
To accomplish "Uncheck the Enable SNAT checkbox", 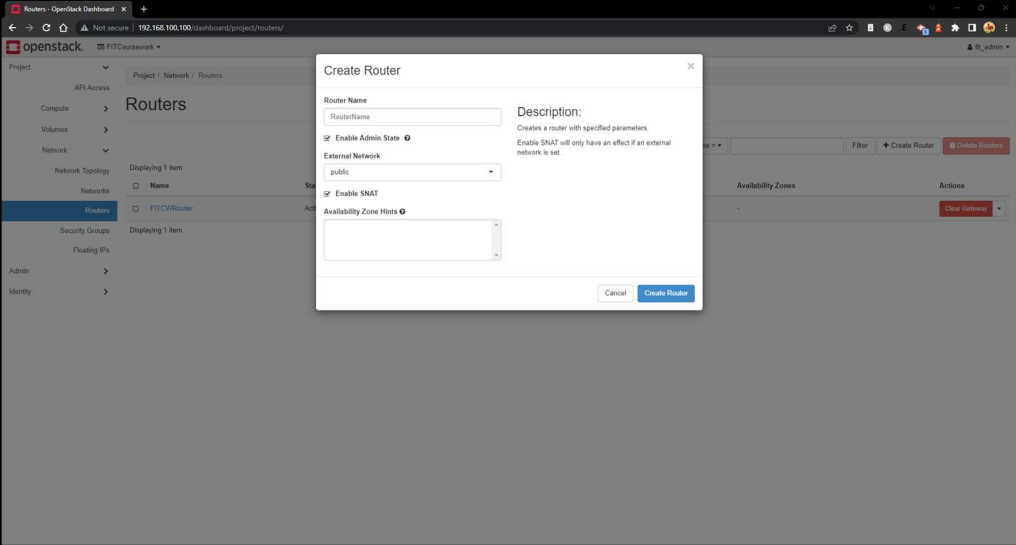I will [x=327, y=194].
